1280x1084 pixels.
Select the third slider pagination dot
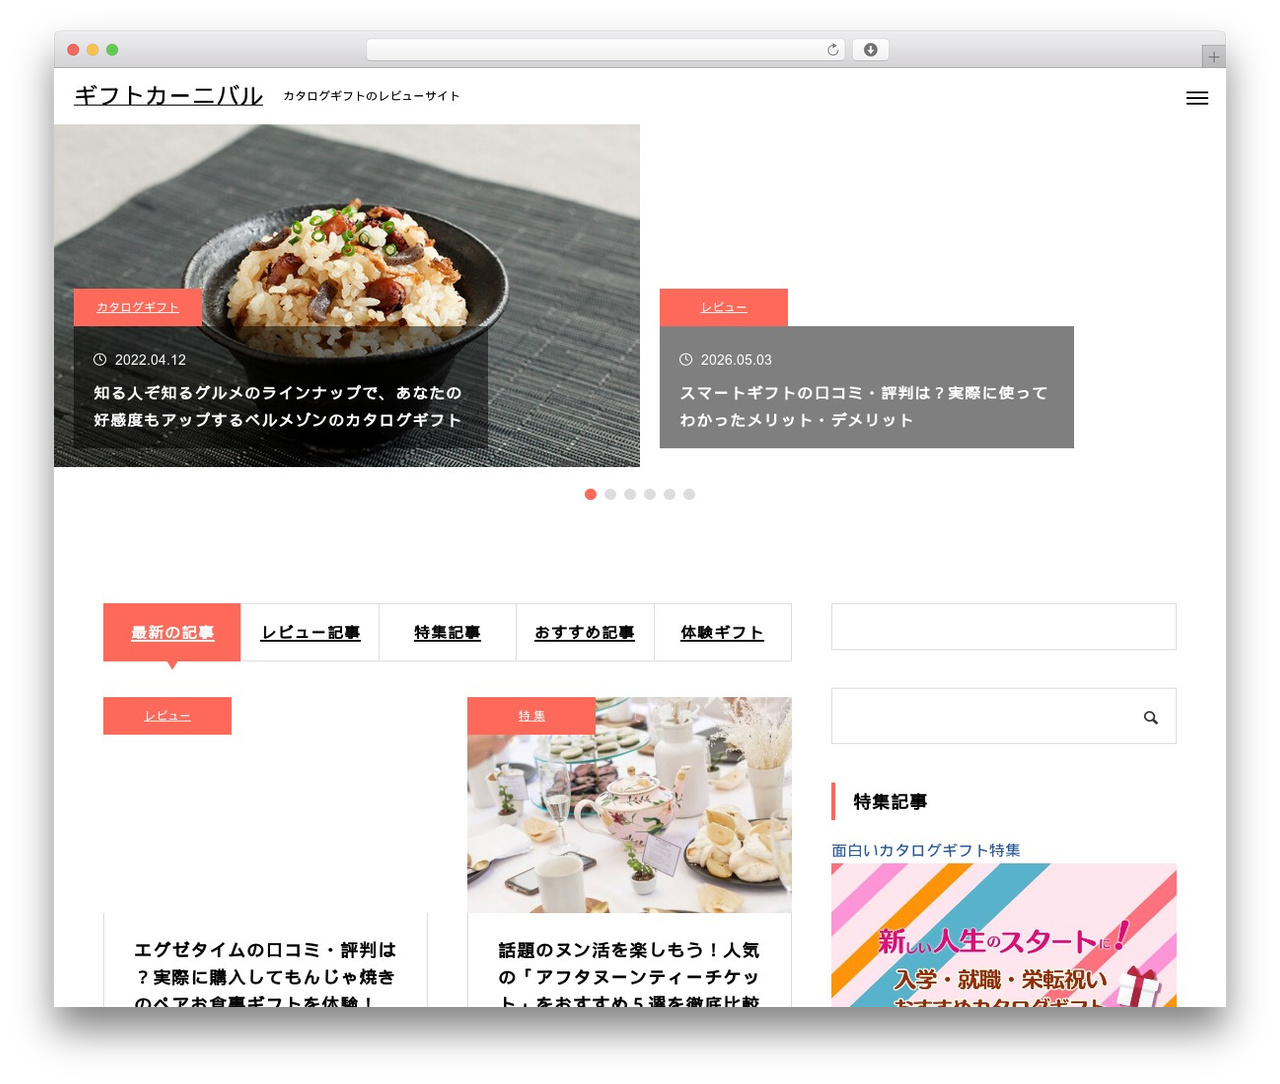coord(630,494)
